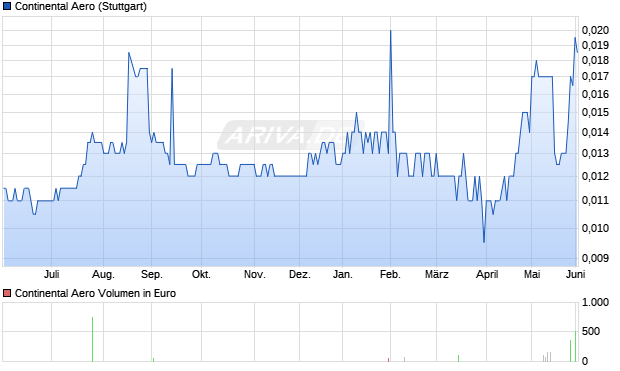Click the 0,018 price axis value

(595, 60)
